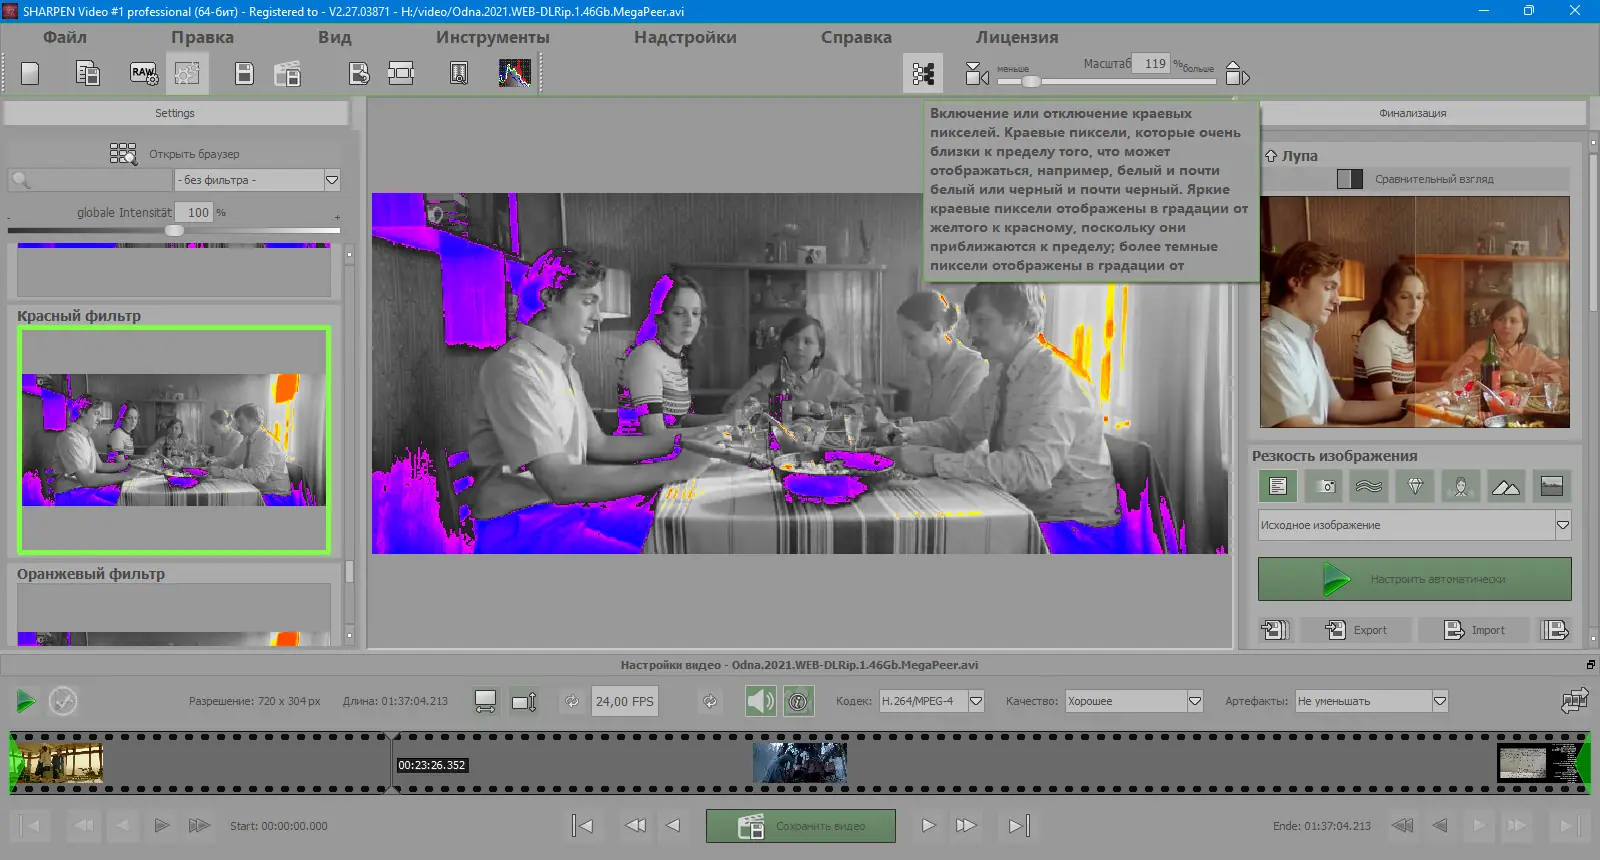Click the single floppy disk save icon

tap(244, 73)
